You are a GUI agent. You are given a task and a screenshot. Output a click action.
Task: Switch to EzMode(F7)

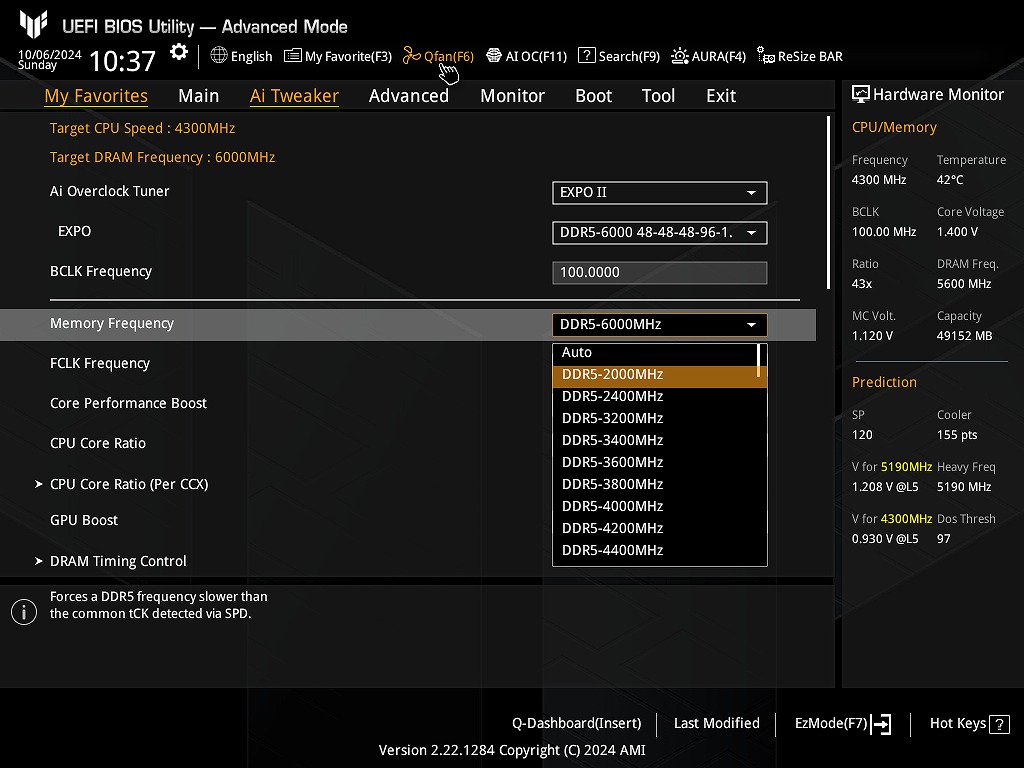(842, 724)
